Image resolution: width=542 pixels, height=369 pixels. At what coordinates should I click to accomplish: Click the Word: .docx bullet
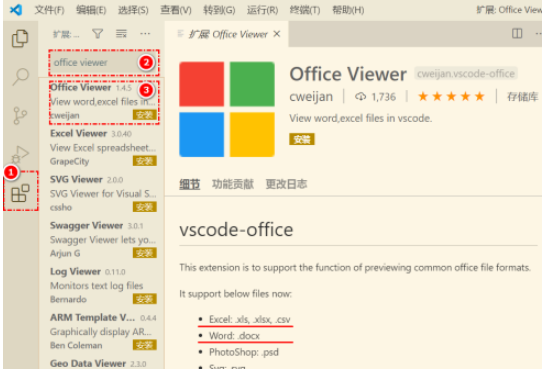[x=234, y=336]
